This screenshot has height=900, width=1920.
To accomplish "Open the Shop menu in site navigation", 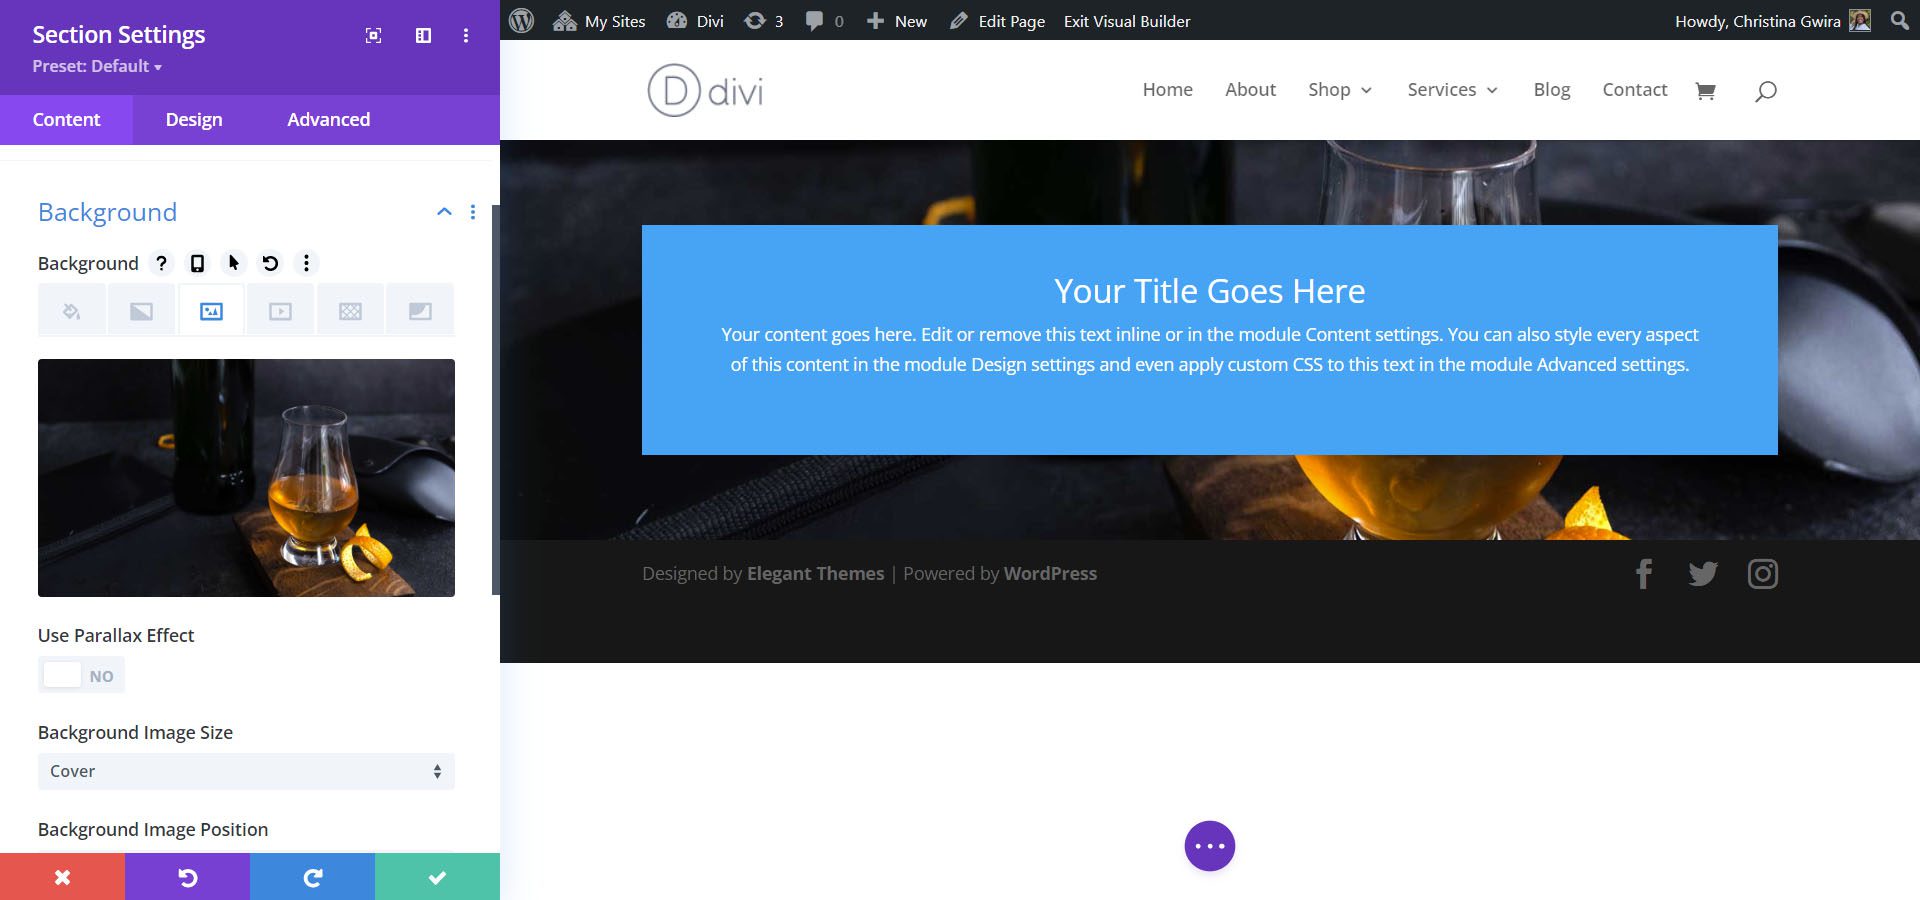I will [1340, 89].
